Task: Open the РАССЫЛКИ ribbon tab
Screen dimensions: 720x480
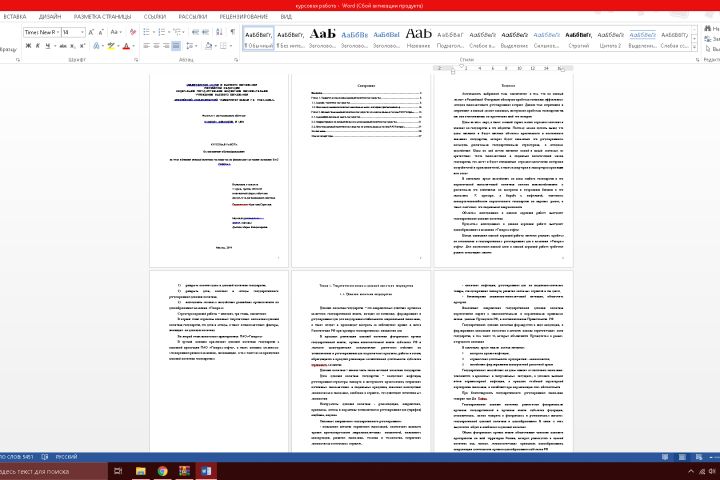Action: [x=193, y=17]
